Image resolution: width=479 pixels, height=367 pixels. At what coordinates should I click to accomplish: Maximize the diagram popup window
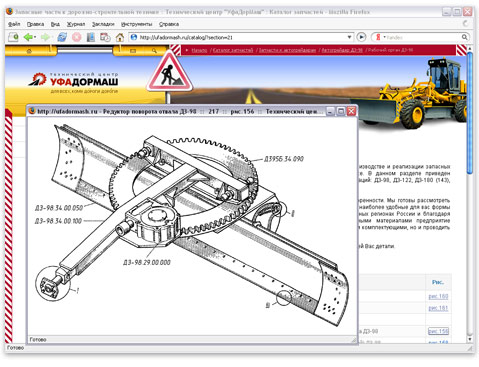pos(340,111)
